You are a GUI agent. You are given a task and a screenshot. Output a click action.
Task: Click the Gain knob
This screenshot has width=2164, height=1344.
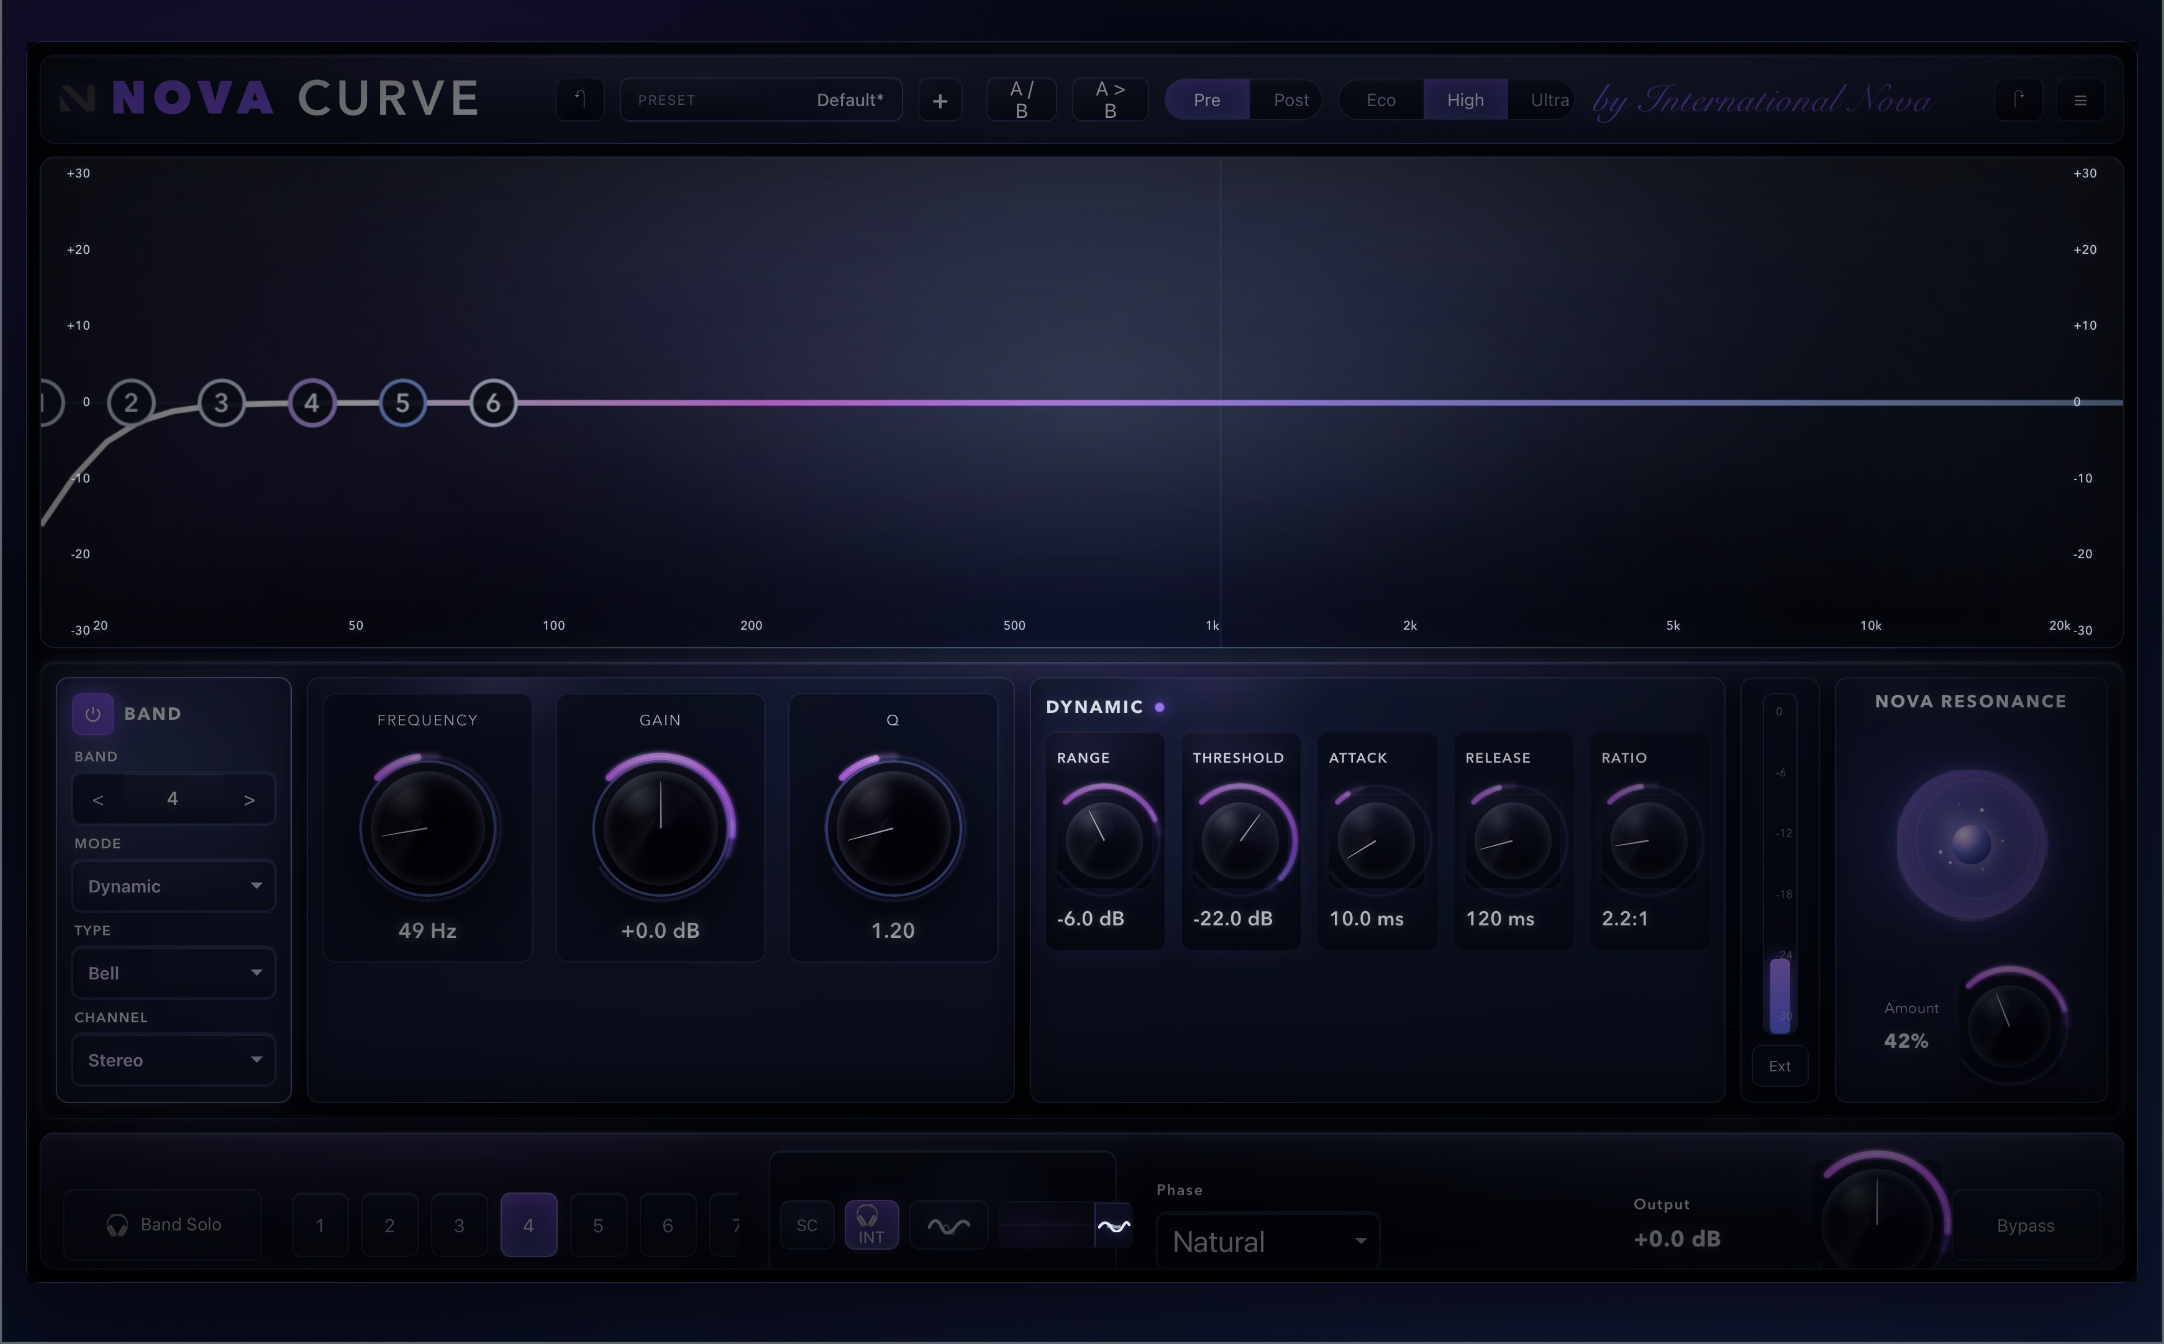[661, 828]
